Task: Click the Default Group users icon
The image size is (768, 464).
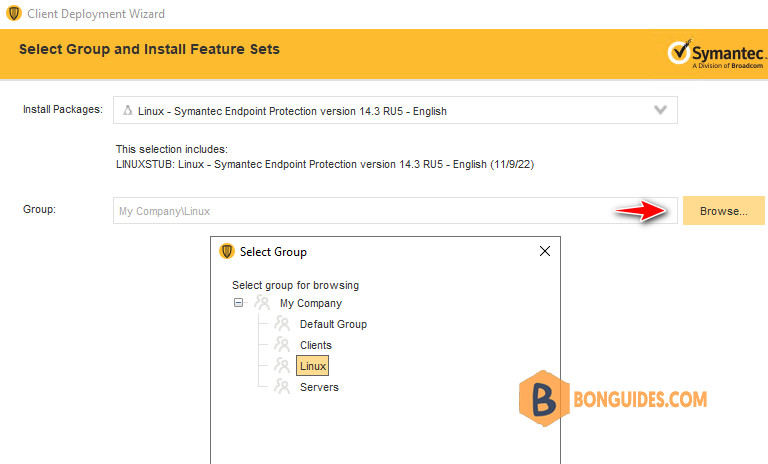Action: (x=282, y=324)
